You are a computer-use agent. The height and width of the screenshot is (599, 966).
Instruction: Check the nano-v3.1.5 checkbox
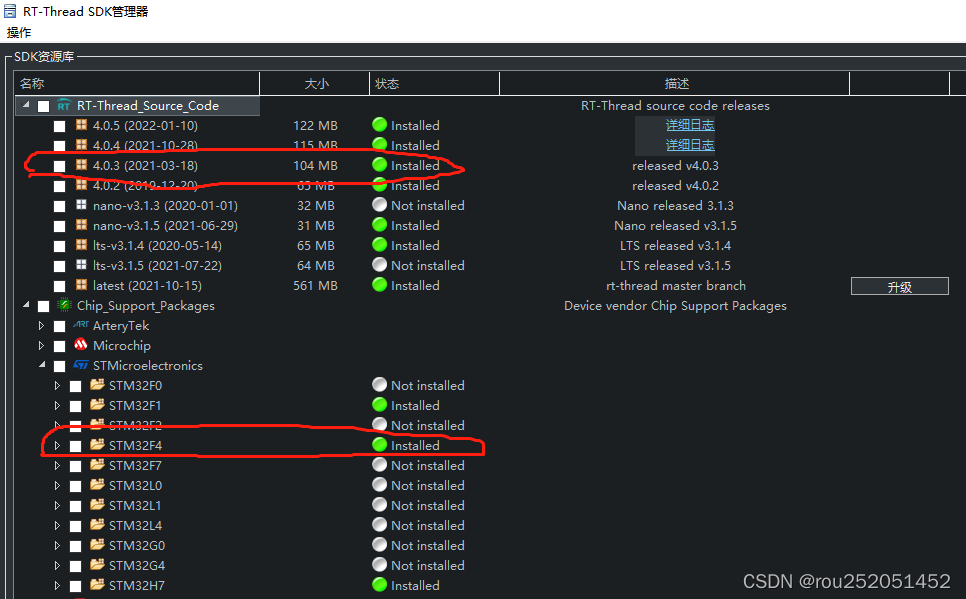point(59,226)
